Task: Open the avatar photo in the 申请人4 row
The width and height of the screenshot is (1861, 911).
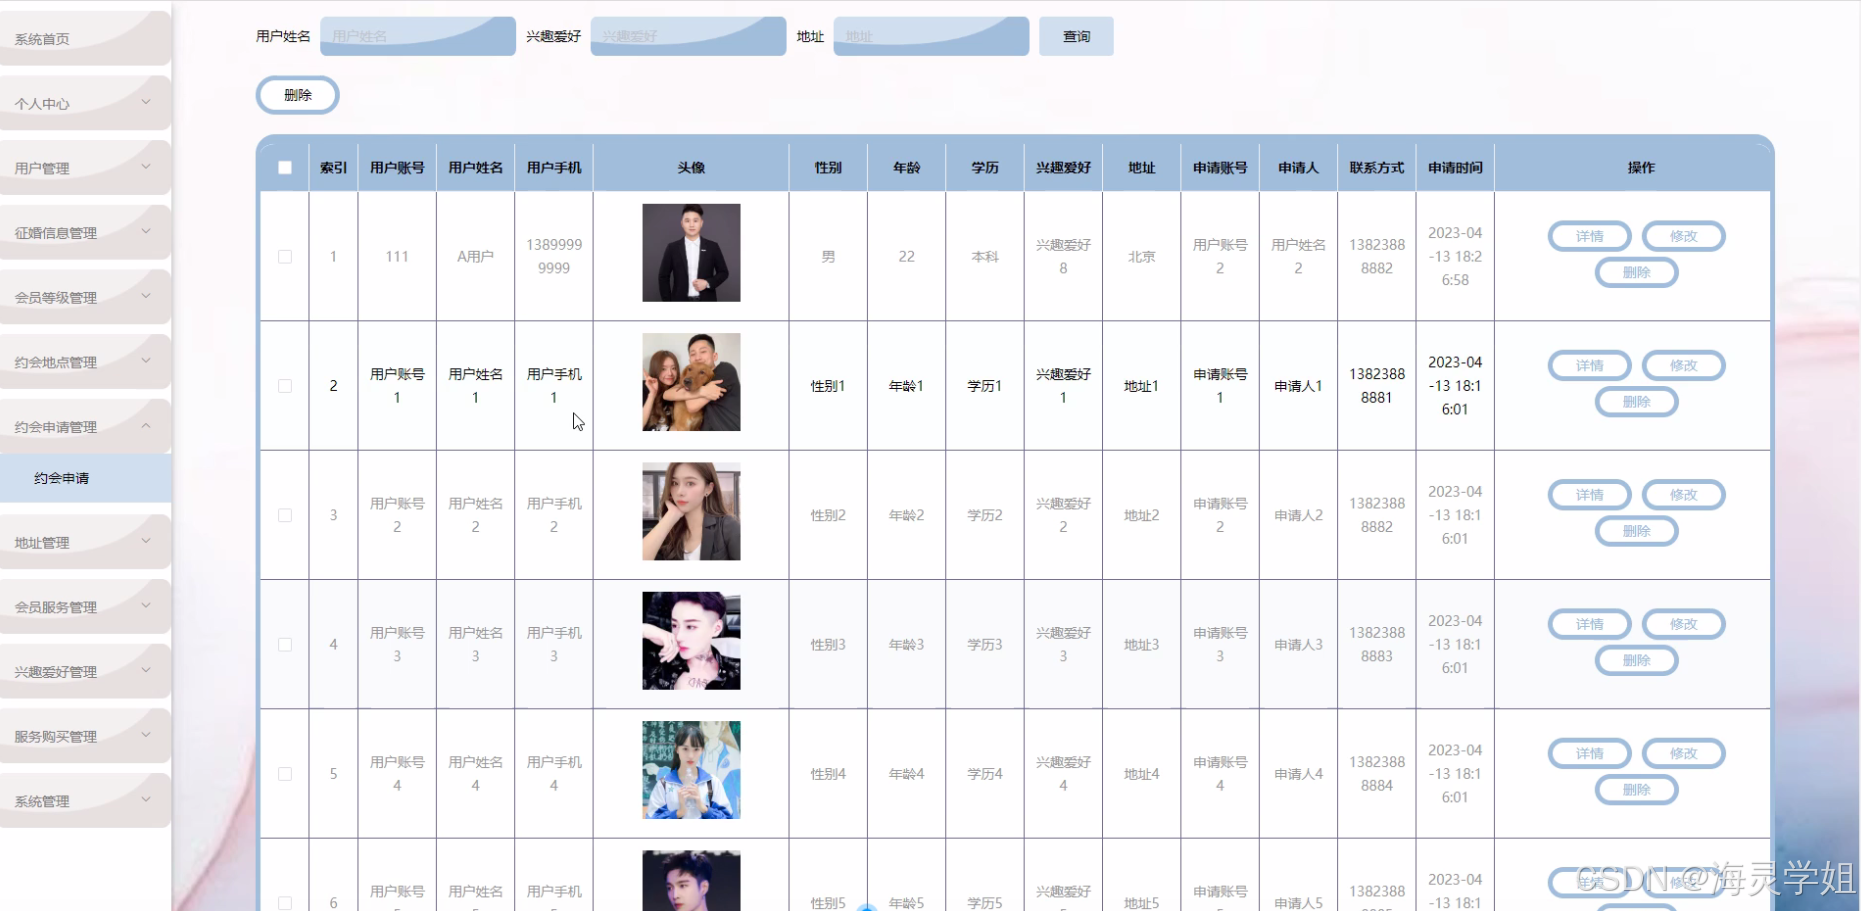Action: (x=691, y=770)
